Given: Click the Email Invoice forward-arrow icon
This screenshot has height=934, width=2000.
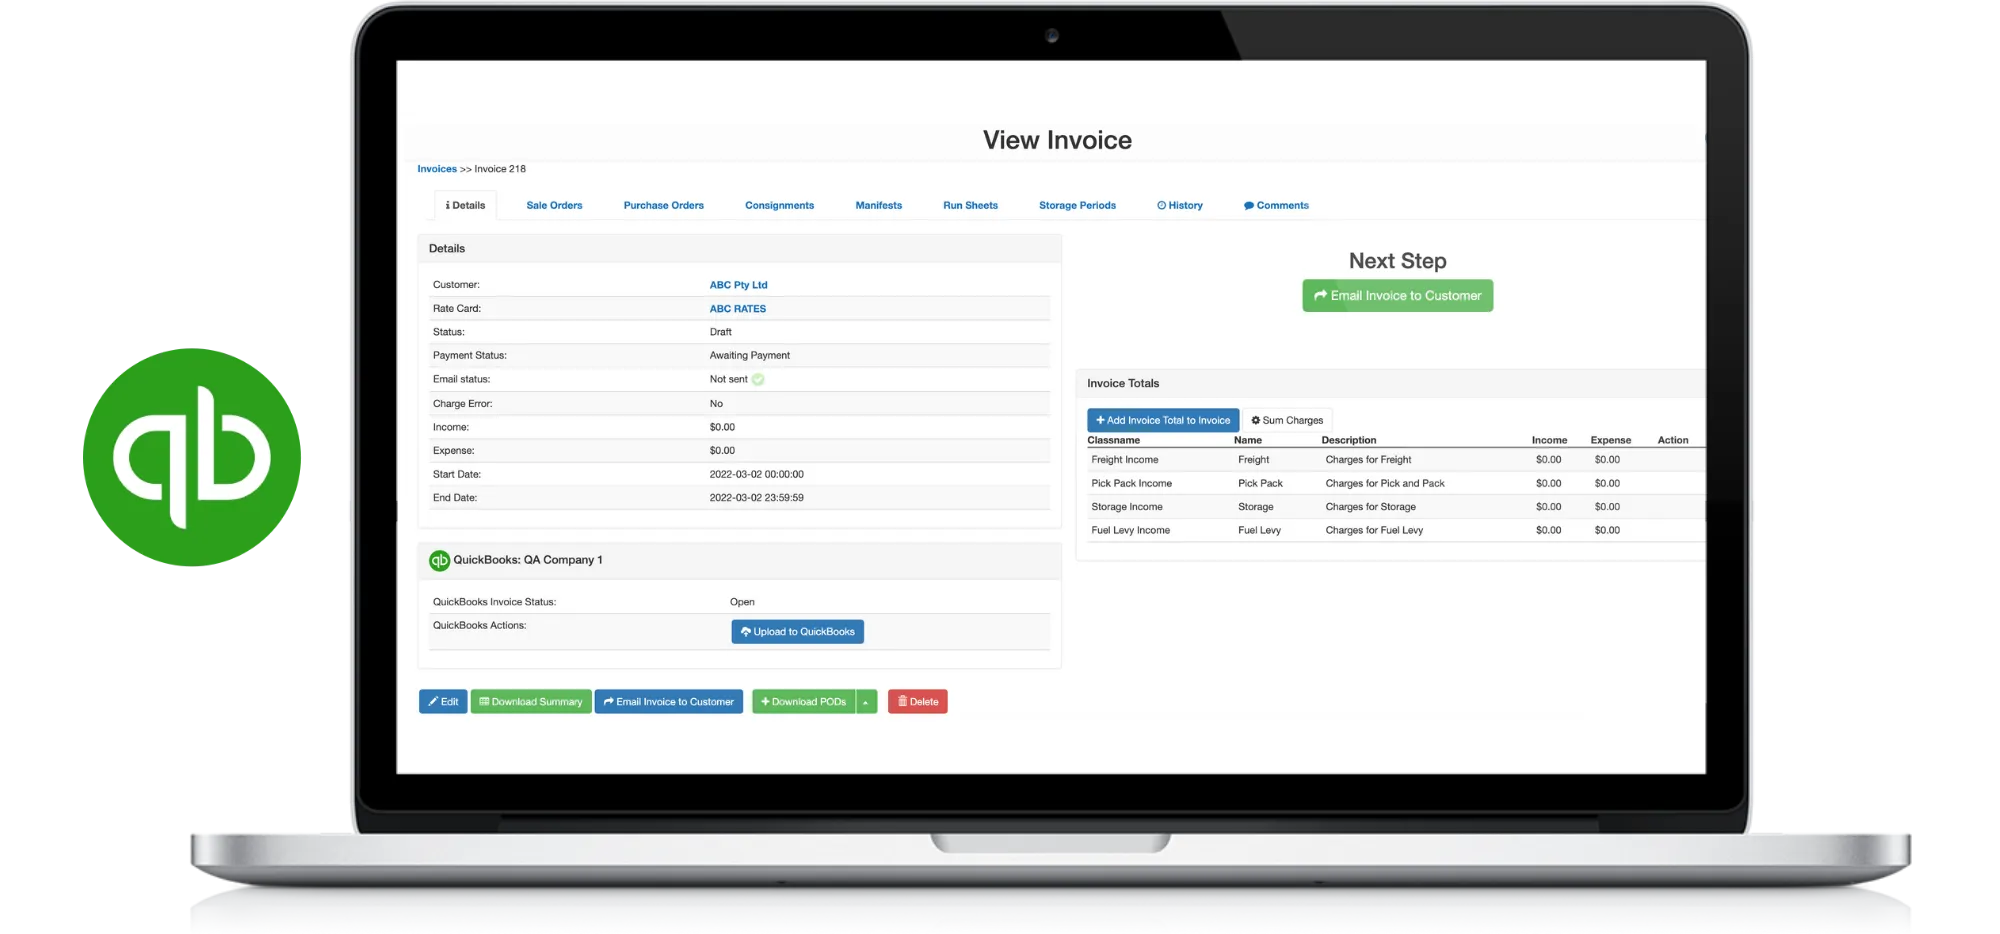Looking at the screenshot, I should [608, 701].
